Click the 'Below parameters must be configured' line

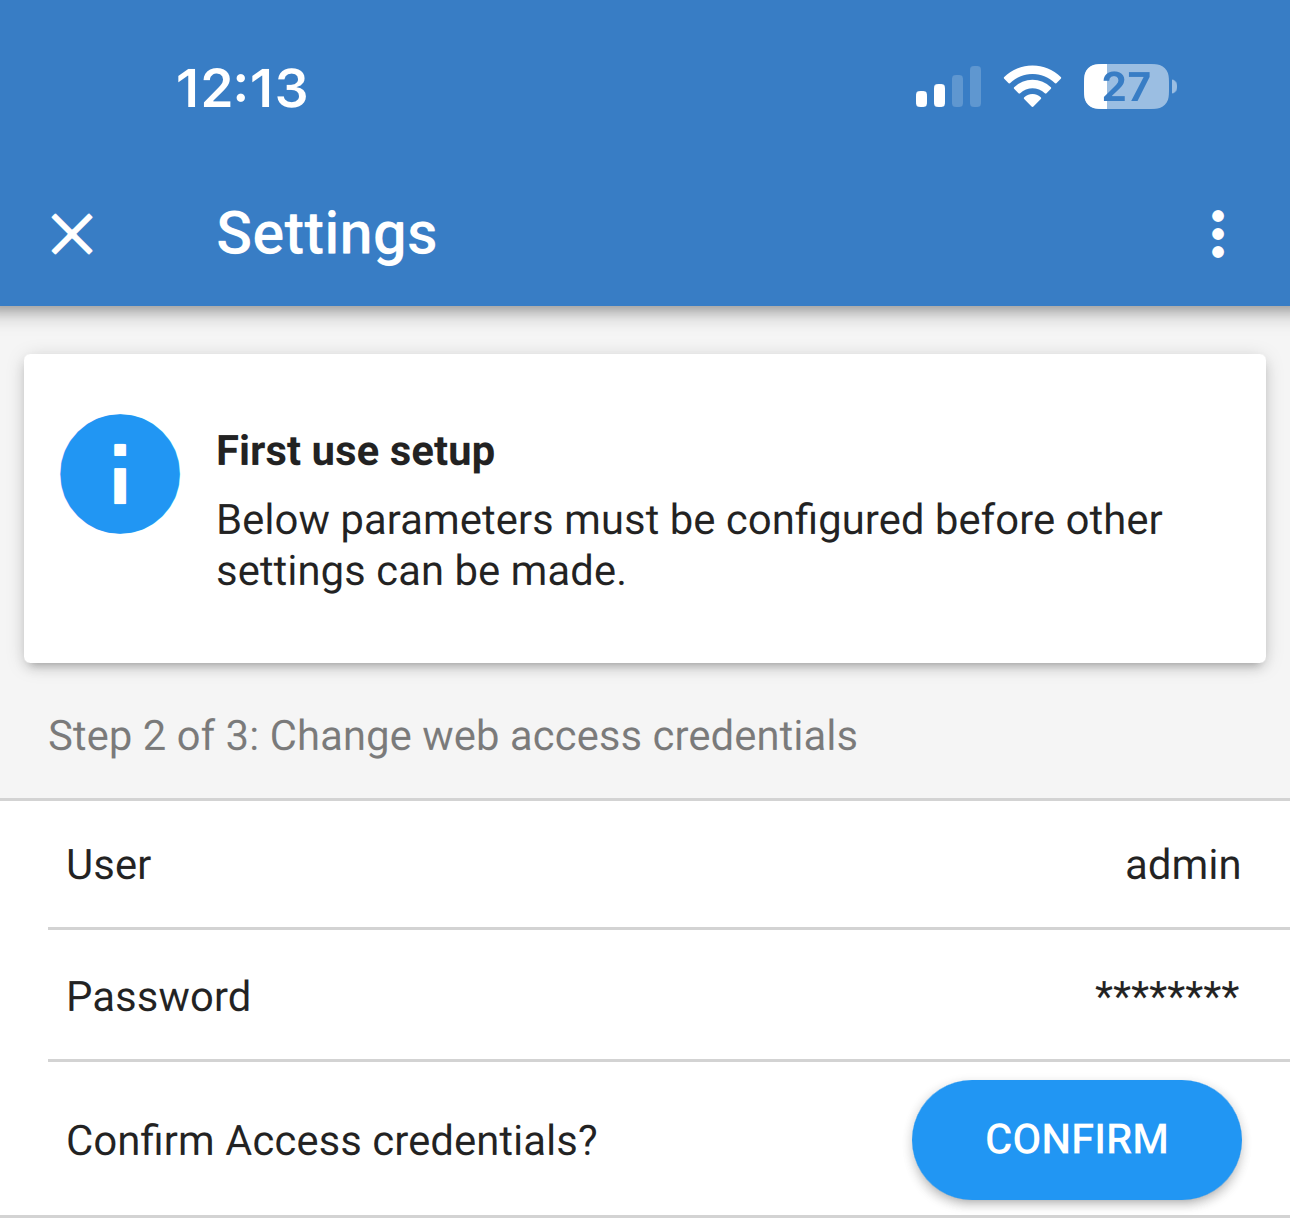[689, 520]
